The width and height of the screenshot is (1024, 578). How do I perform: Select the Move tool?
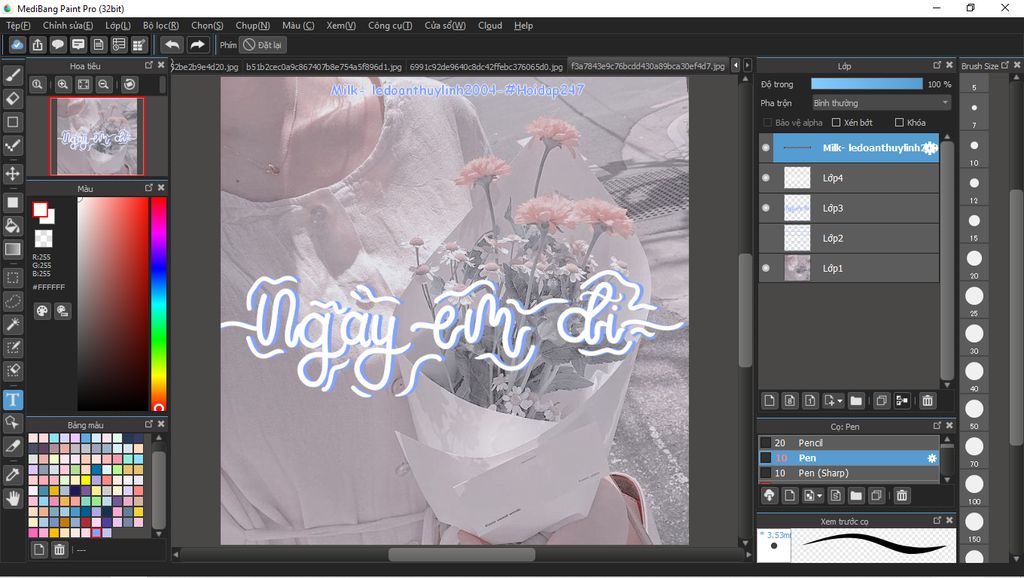12,174
